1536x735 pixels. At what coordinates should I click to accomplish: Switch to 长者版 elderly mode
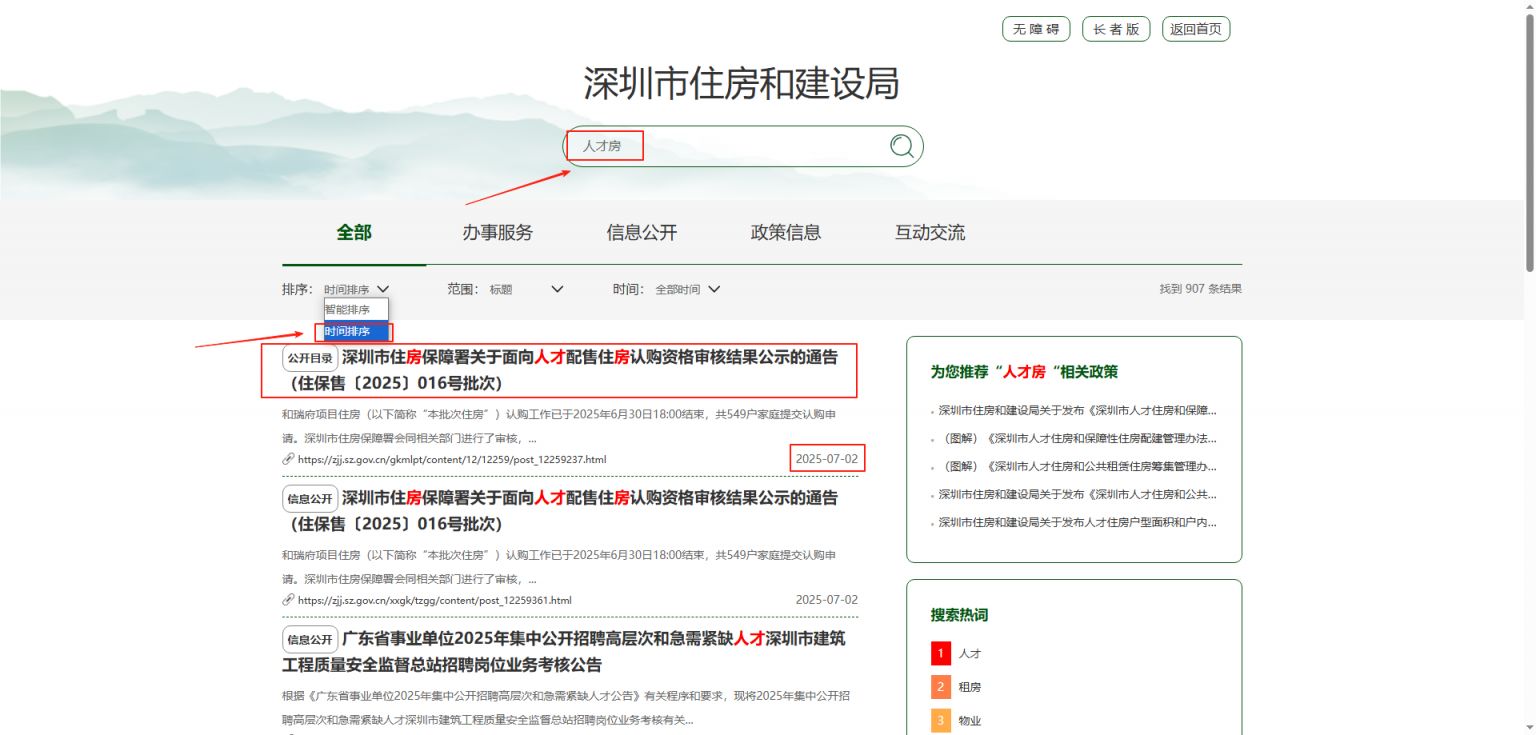tap(1116, 29)
